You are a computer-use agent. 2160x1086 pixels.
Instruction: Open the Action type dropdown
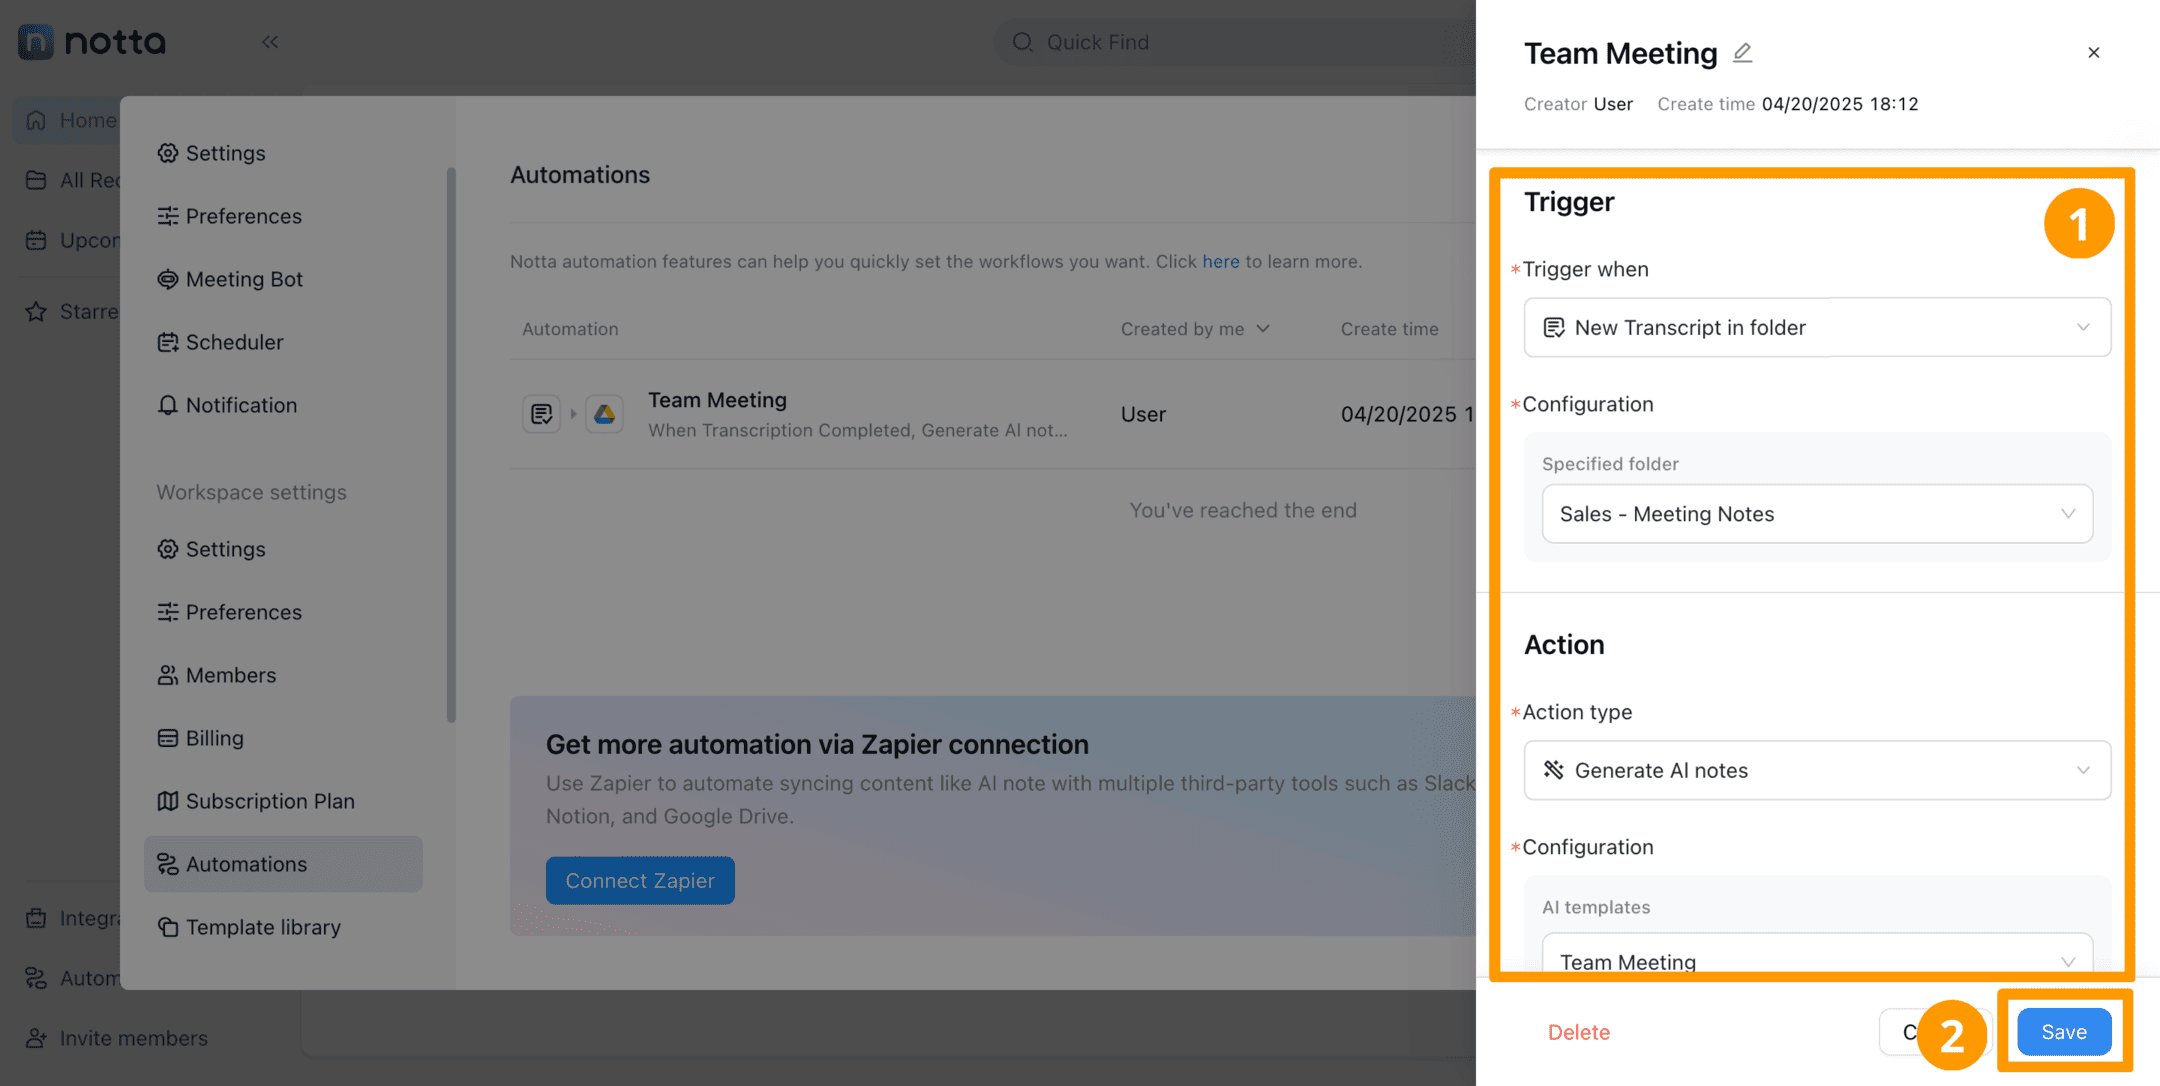[1817, 770]
